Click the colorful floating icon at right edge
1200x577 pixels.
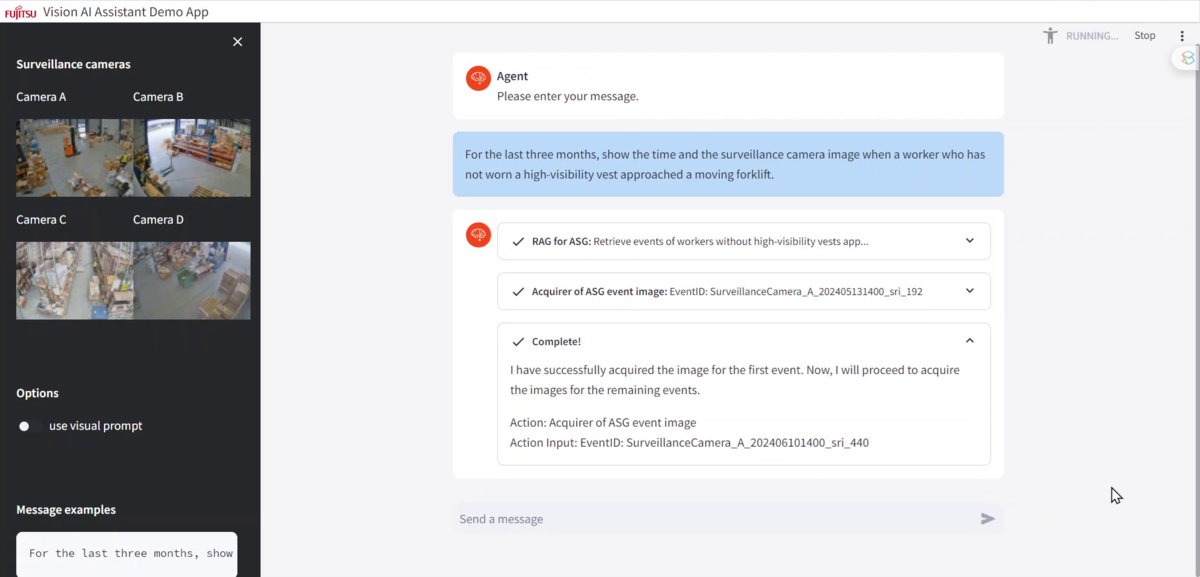point(1187,59)
